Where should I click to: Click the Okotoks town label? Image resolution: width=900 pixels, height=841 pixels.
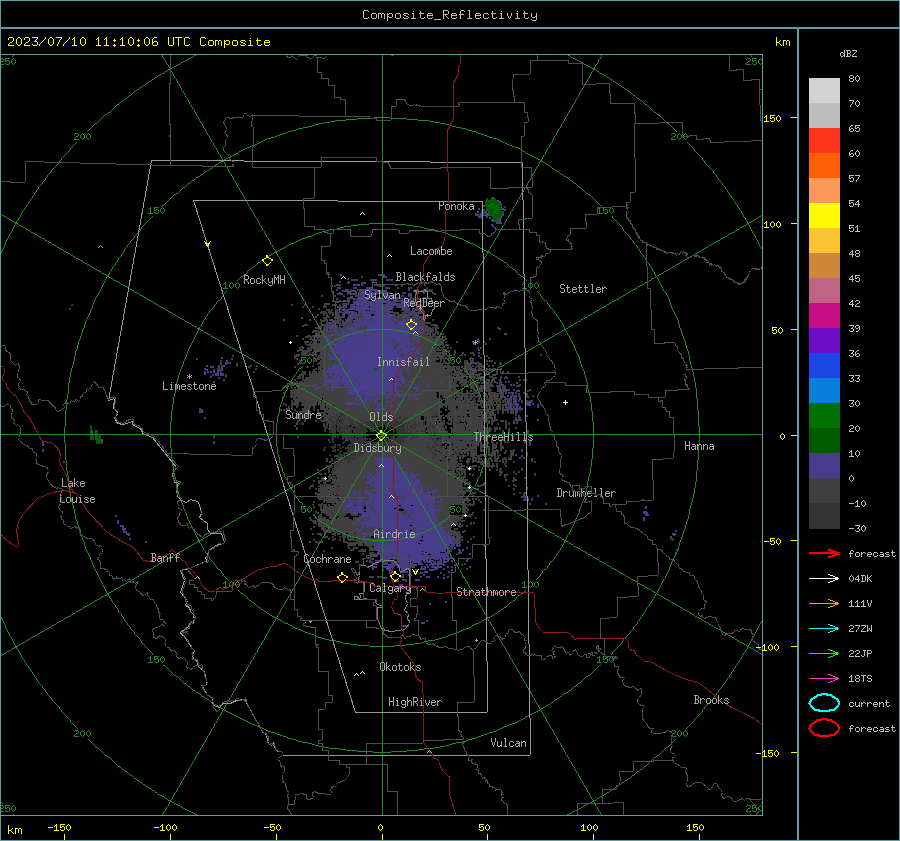coord(400,667)
